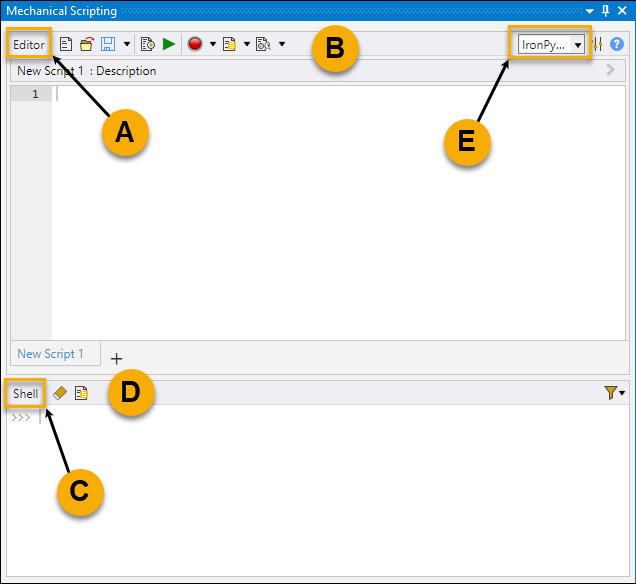Expand the button editor dropdown arrow

point(282,44)
